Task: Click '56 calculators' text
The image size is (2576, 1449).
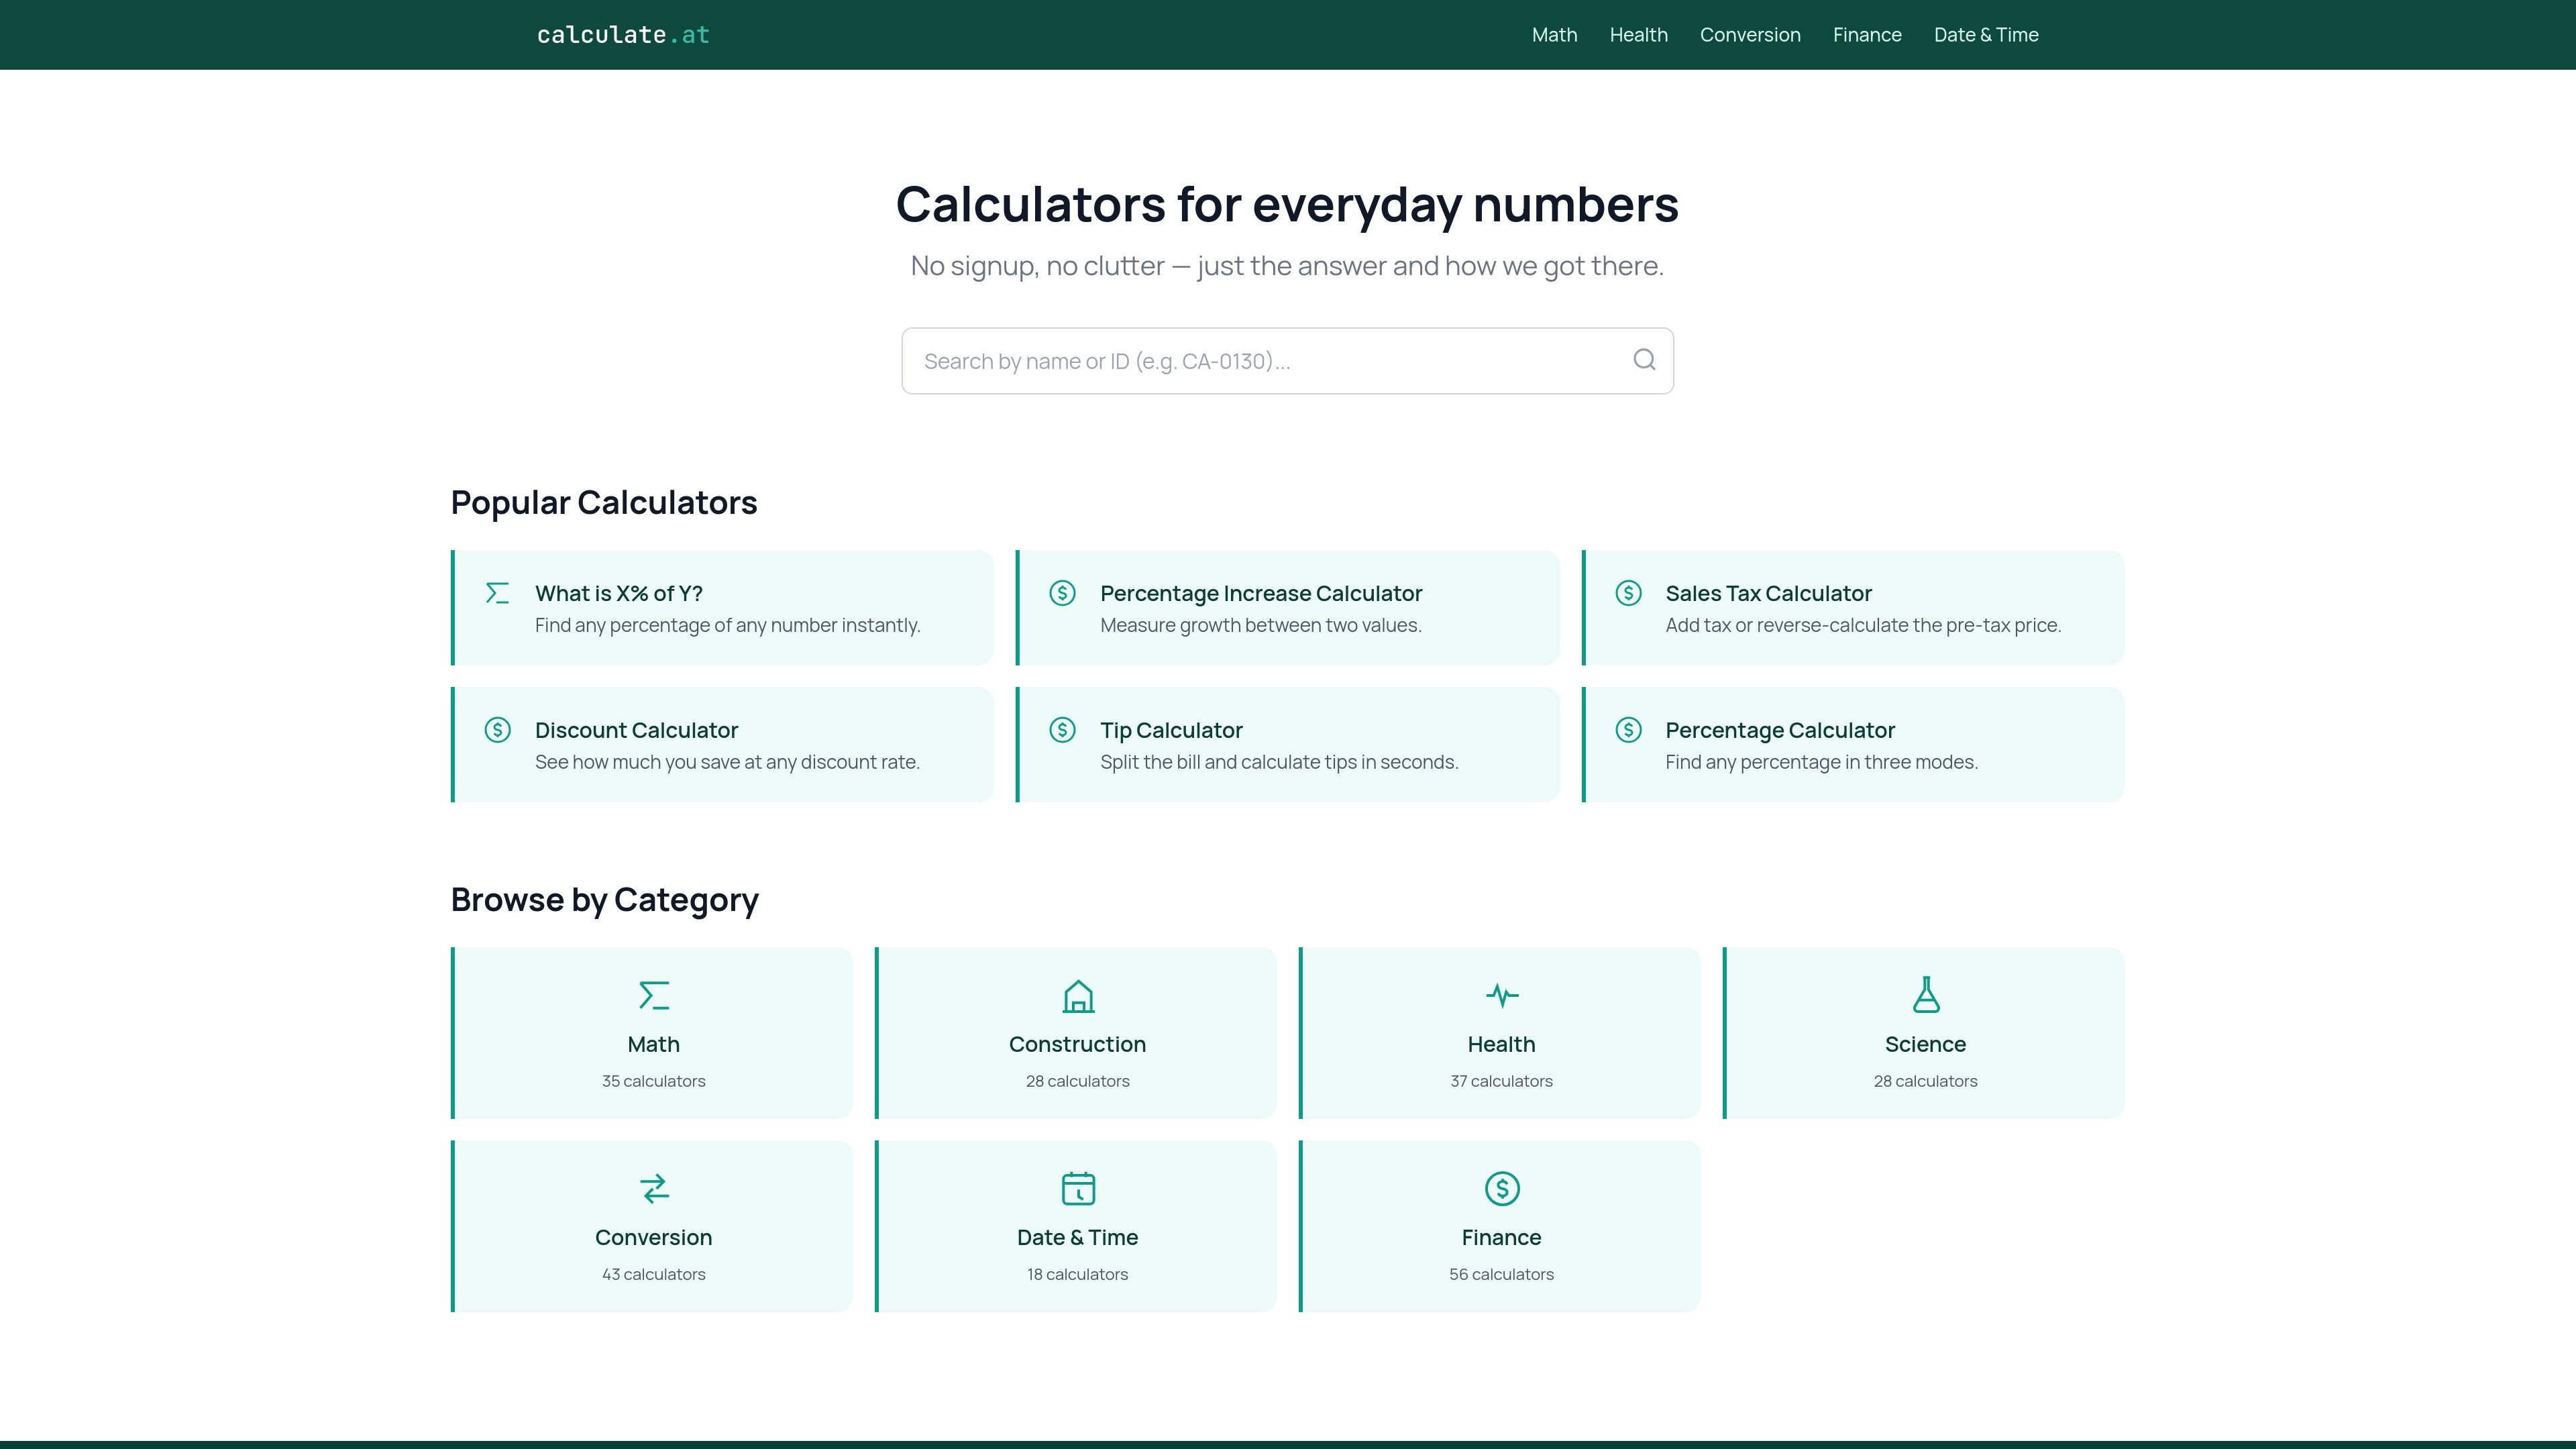Action: tap(1502, 1274)
